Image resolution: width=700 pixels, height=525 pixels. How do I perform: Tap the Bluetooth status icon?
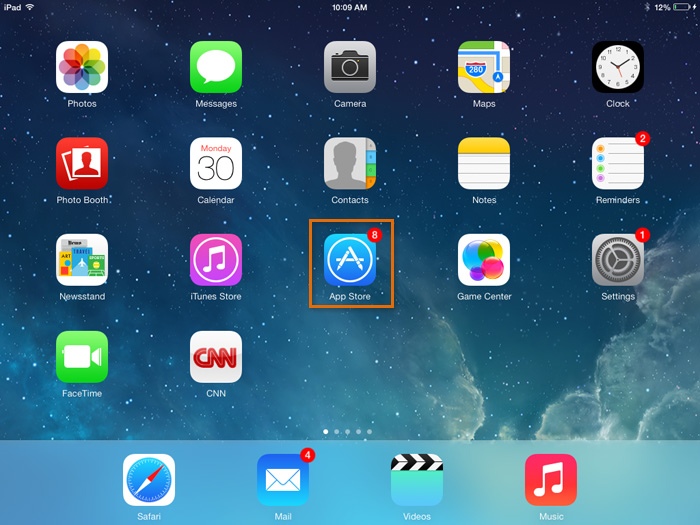647,7
